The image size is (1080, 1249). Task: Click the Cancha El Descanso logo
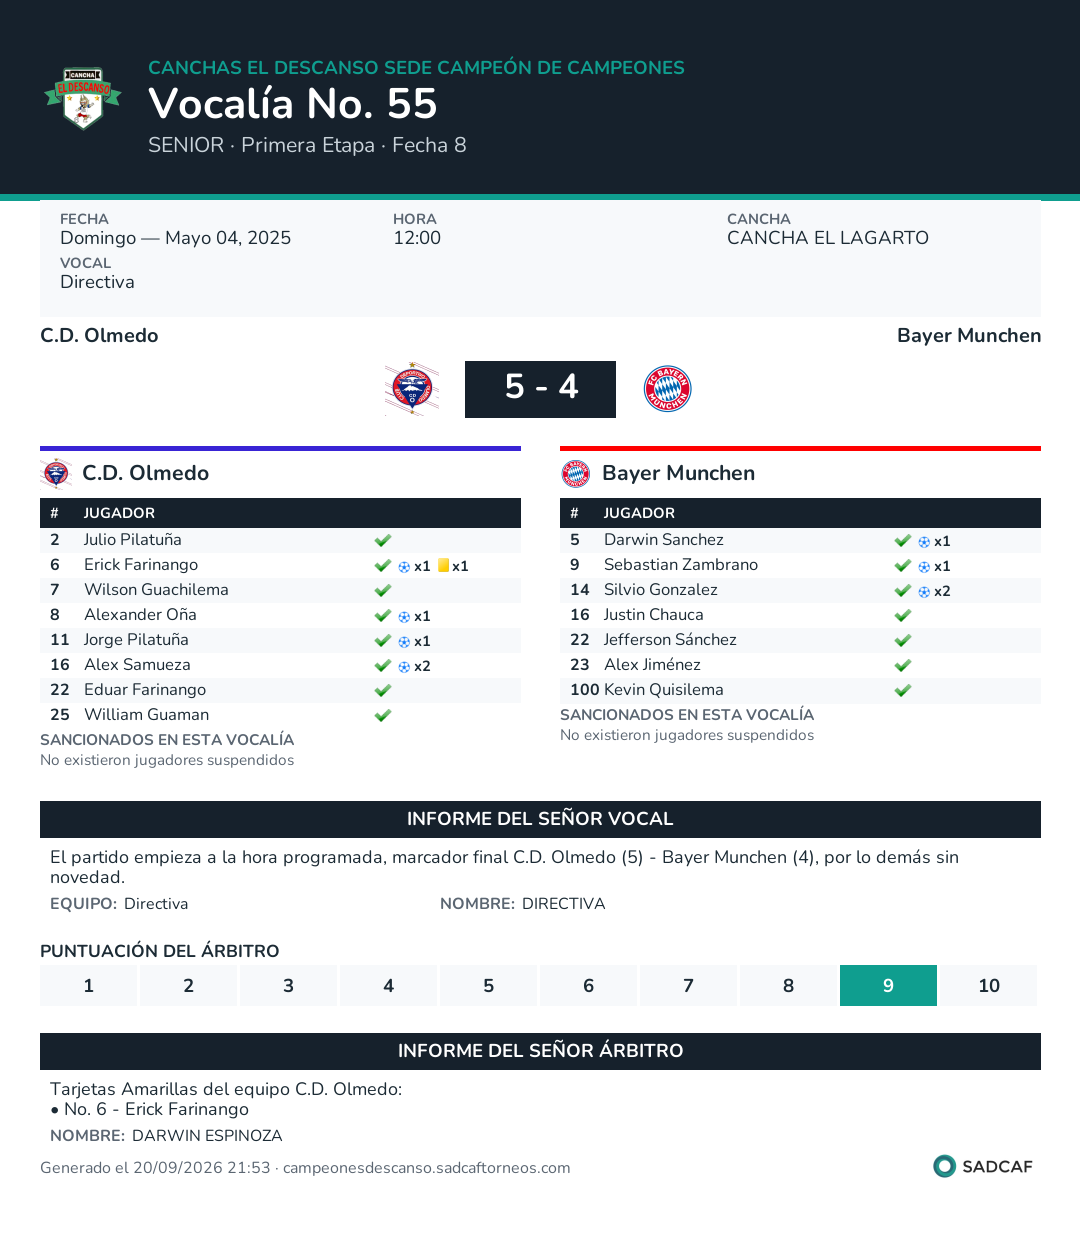pos(83,98)
